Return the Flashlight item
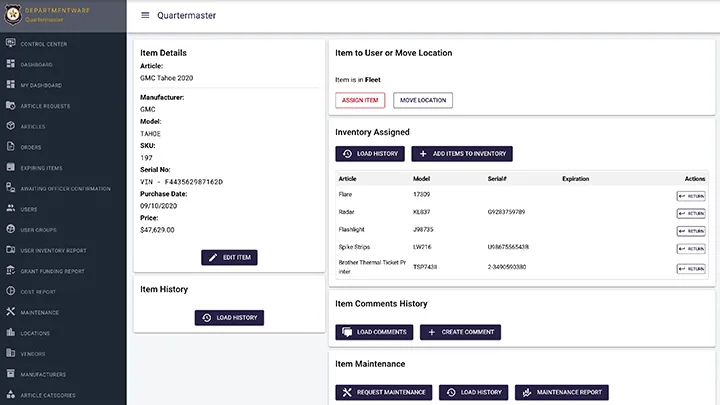The image size is (720, 405). 691,231
